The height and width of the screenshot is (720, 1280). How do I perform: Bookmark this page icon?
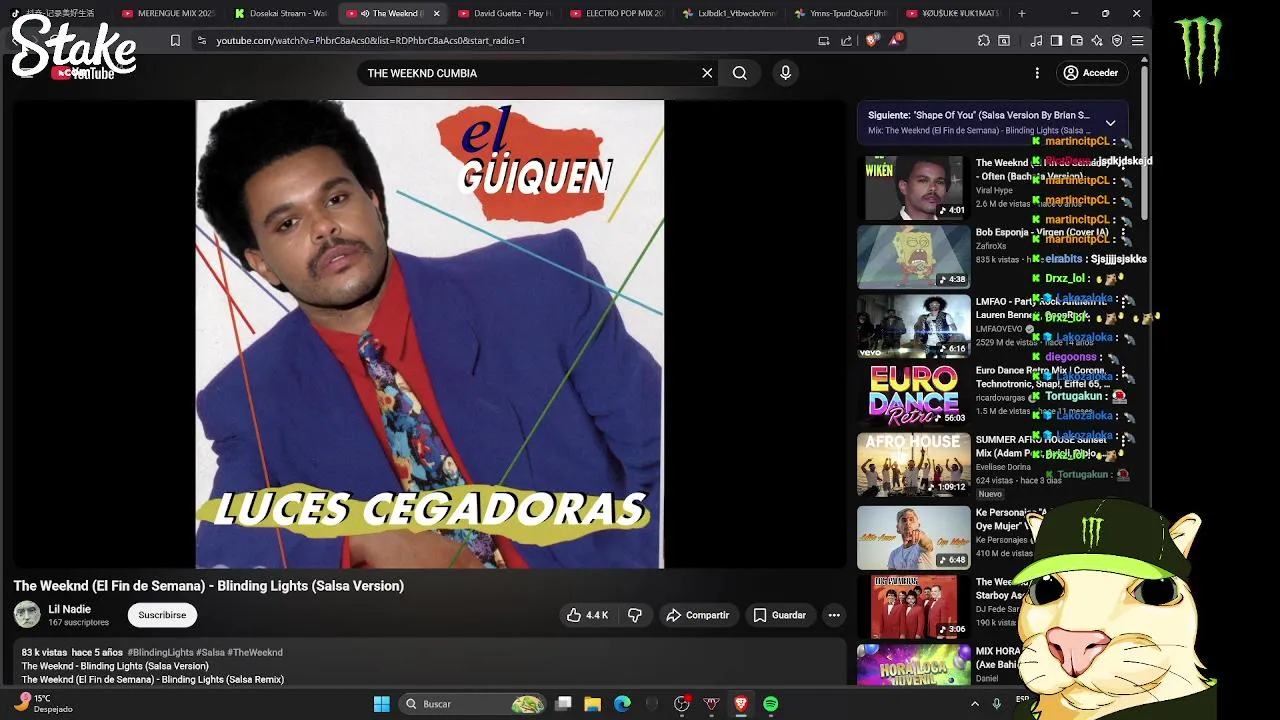[175, 40]
